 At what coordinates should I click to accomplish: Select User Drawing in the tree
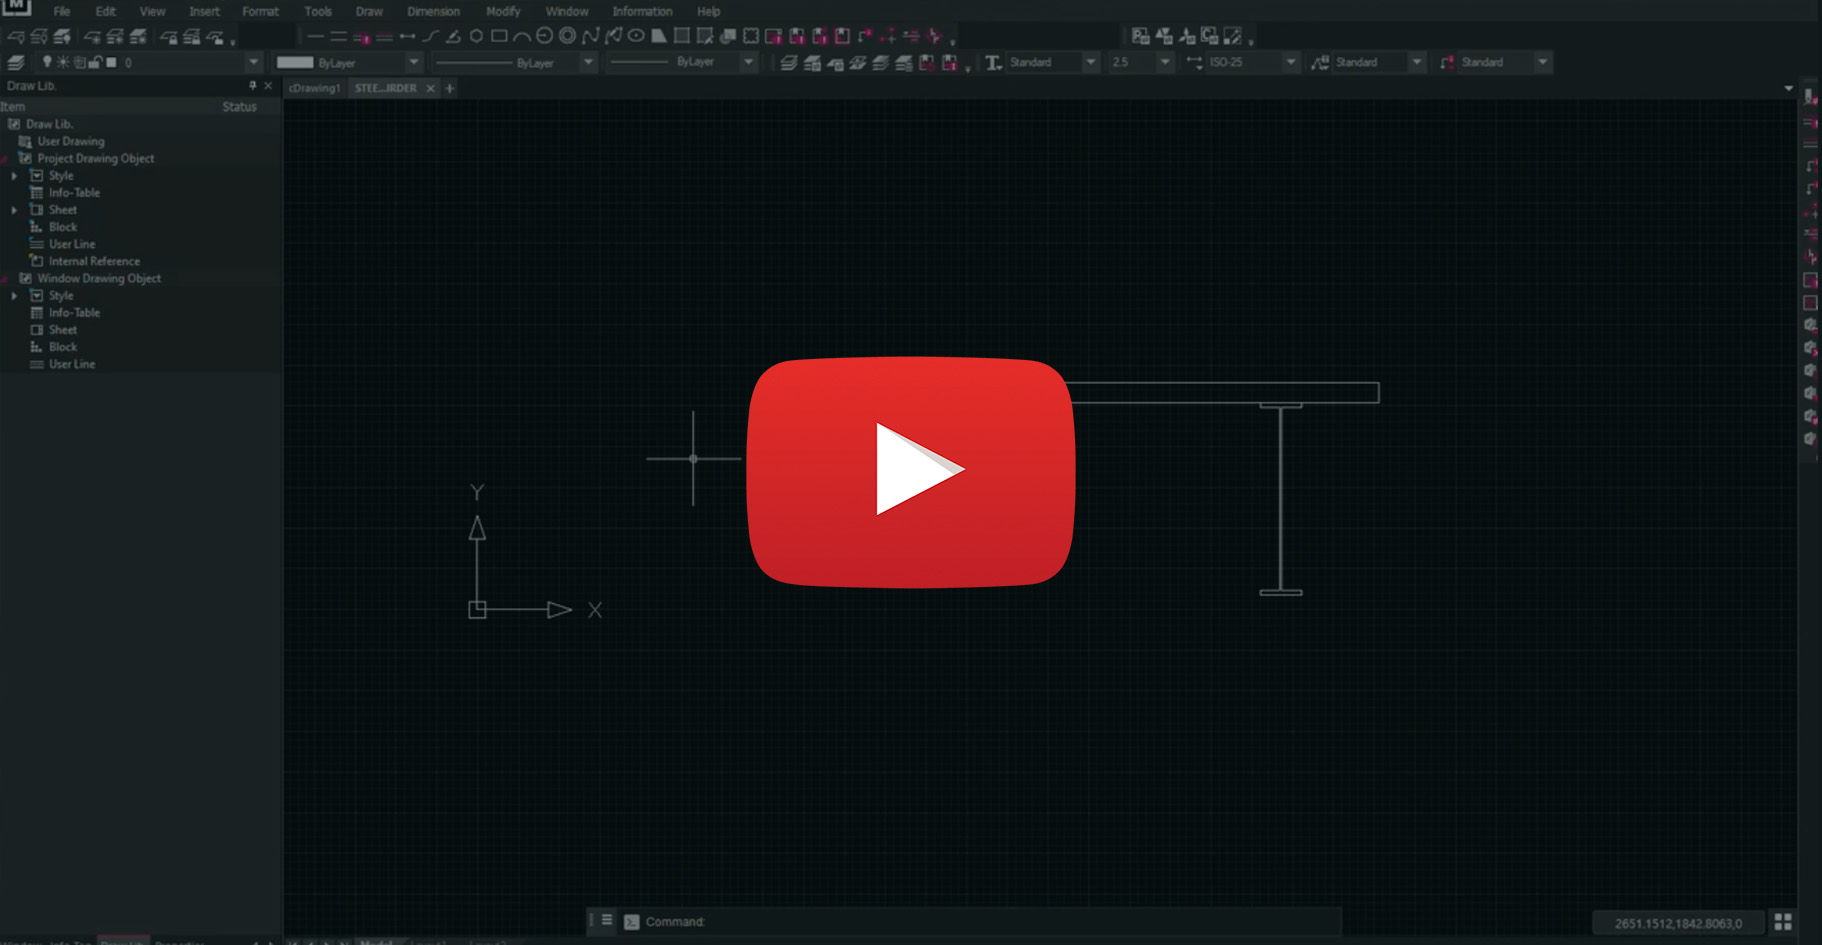coord(70,141)
